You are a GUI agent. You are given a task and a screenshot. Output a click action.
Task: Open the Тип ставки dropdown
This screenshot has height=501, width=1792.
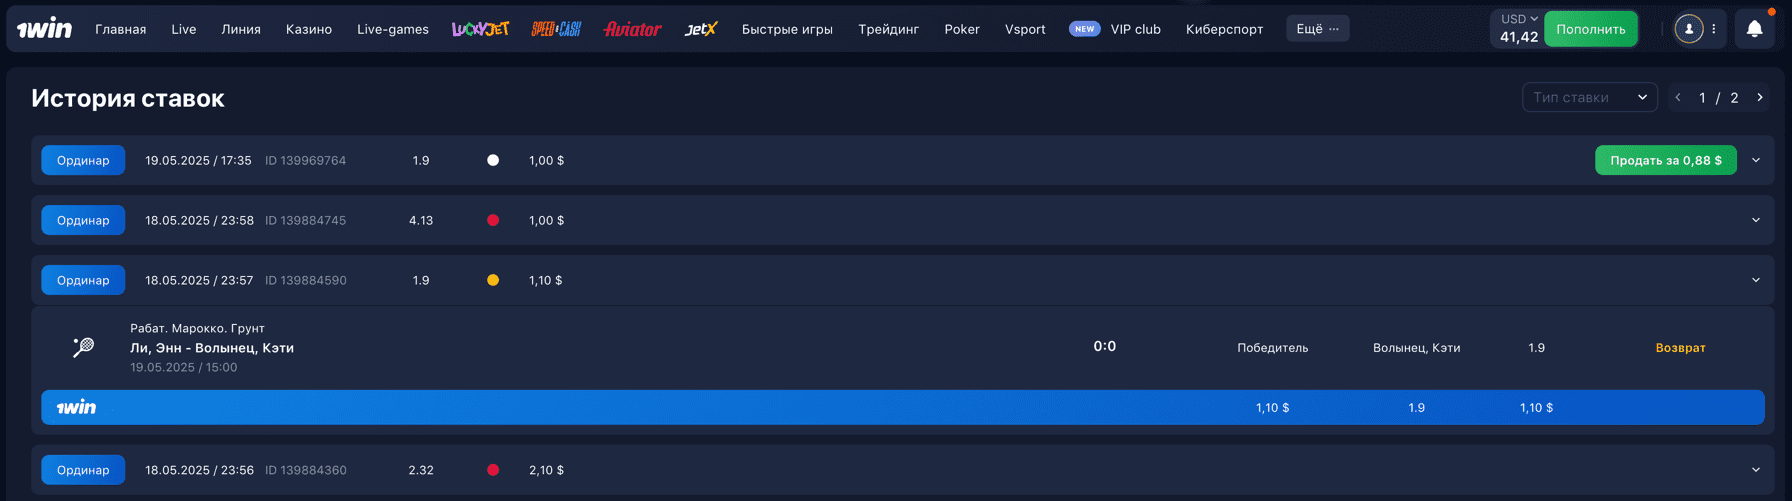click(x=1589, y=97)
